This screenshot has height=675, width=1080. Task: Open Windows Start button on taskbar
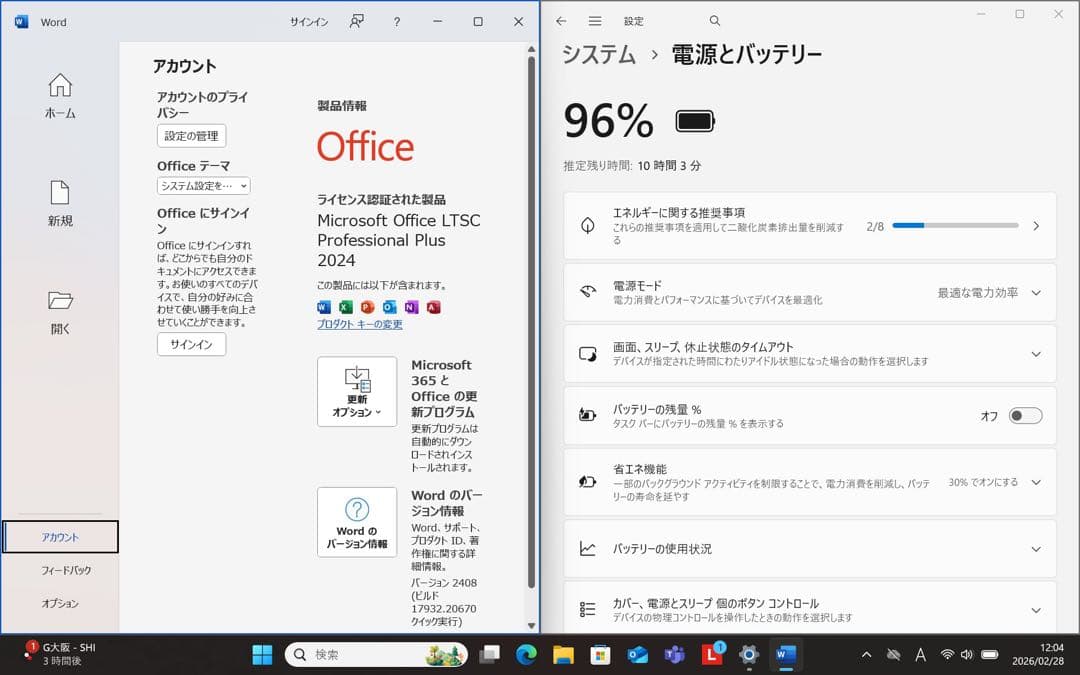point(262,654)
